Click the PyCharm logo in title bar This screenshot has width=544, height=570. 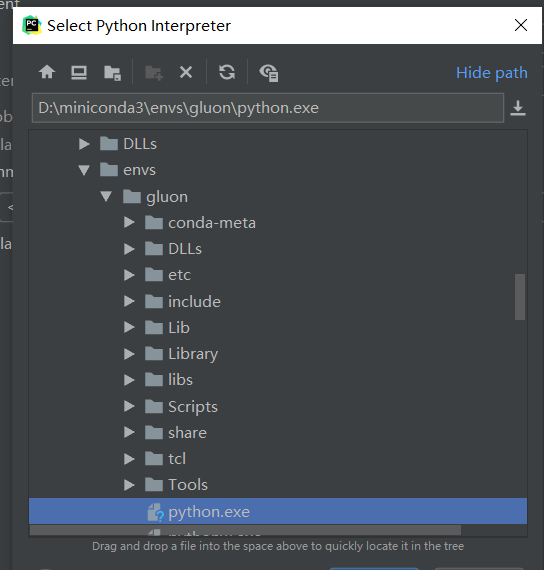pos(32,25)
